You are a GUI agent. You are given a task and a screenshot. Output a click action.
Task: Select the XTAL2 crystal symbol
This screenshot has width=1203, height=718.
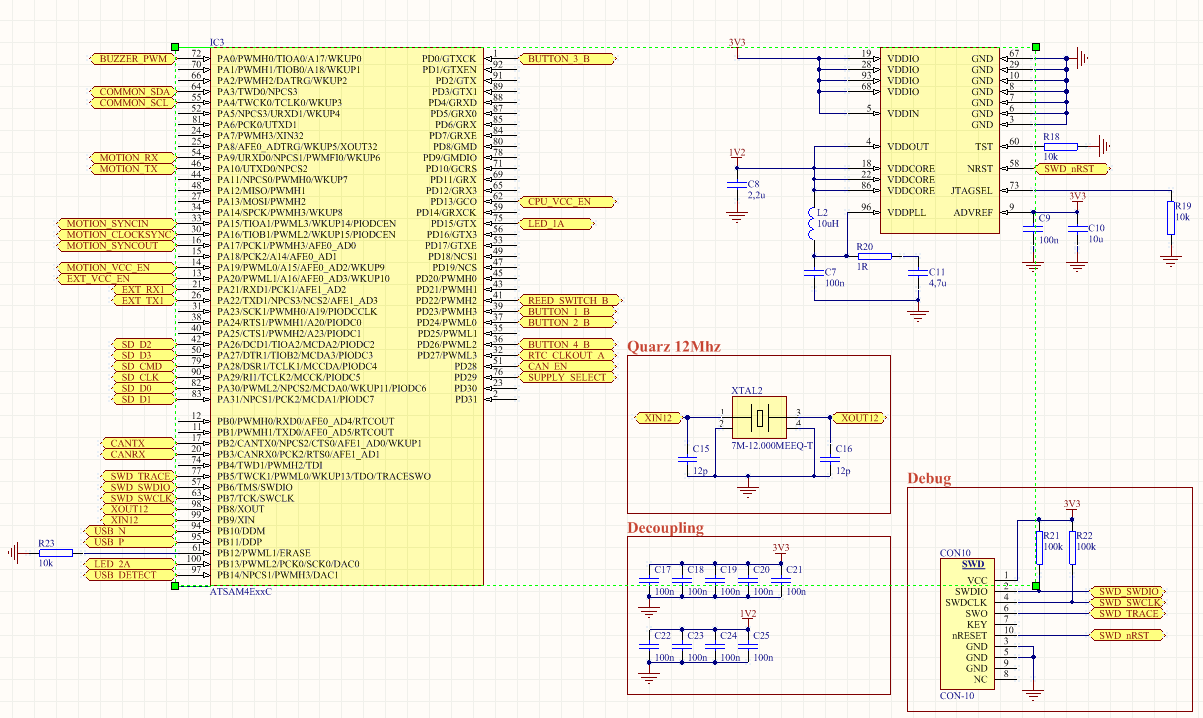[x=761, y=417]
